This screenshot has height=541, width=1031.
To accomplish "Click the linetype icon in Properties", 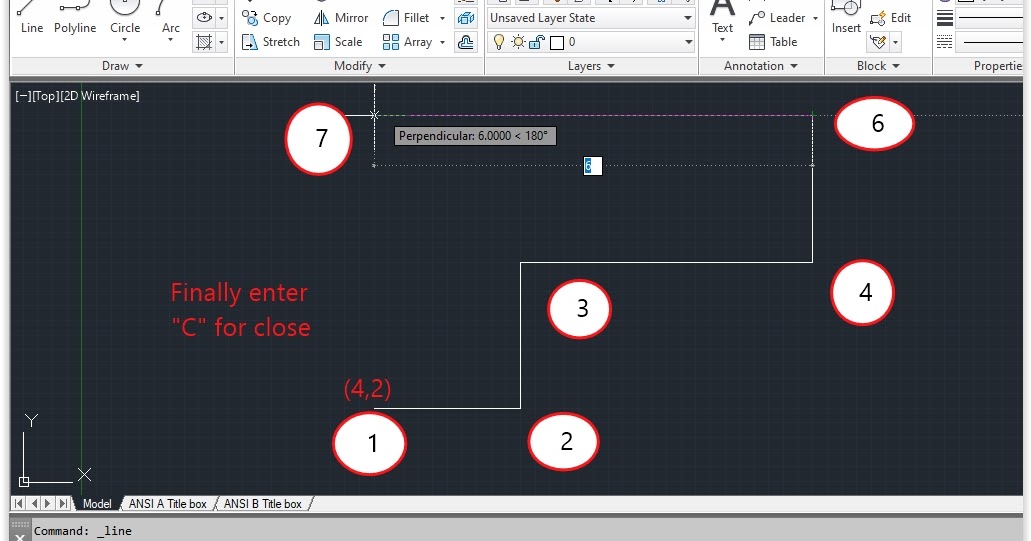I will [x=945, y=42].
